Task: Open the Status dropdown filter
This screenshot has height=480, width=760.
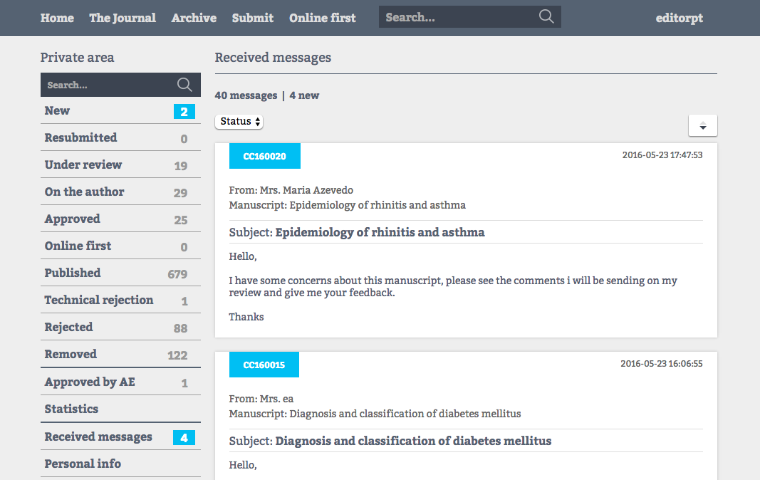Action: [240, 121]
